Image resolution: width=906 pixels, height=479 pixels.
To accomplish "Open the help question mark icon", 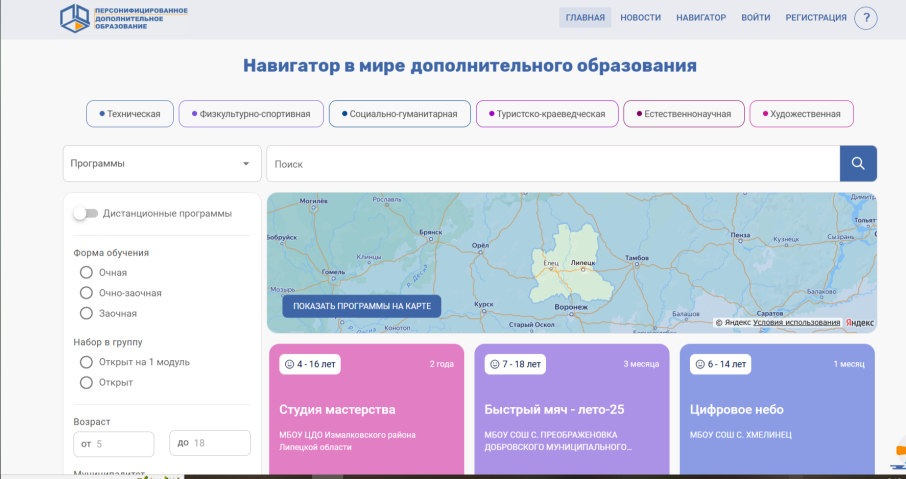I will point(866,18).
